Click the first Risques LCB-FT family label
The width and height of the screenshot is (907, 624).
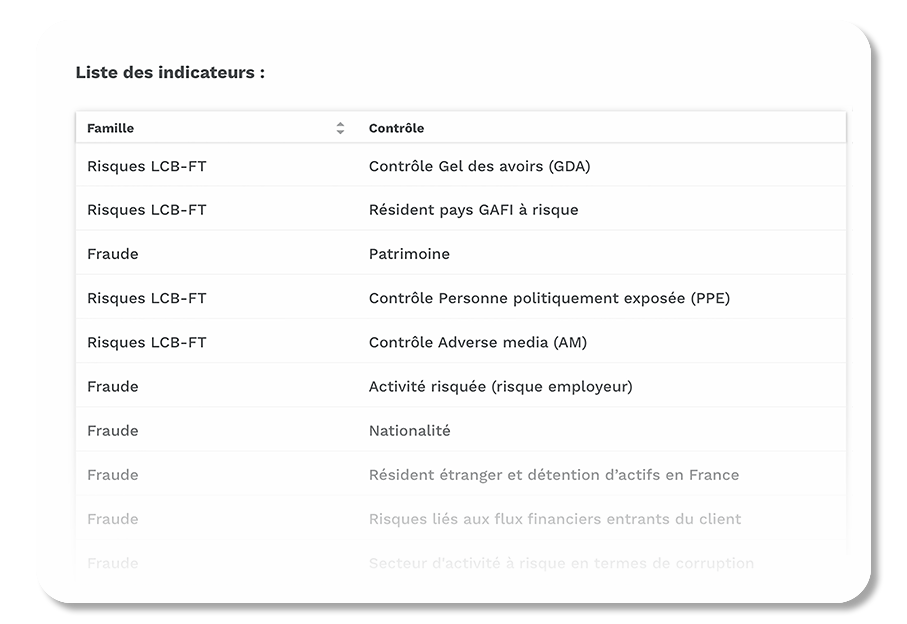tap(145, 165)
